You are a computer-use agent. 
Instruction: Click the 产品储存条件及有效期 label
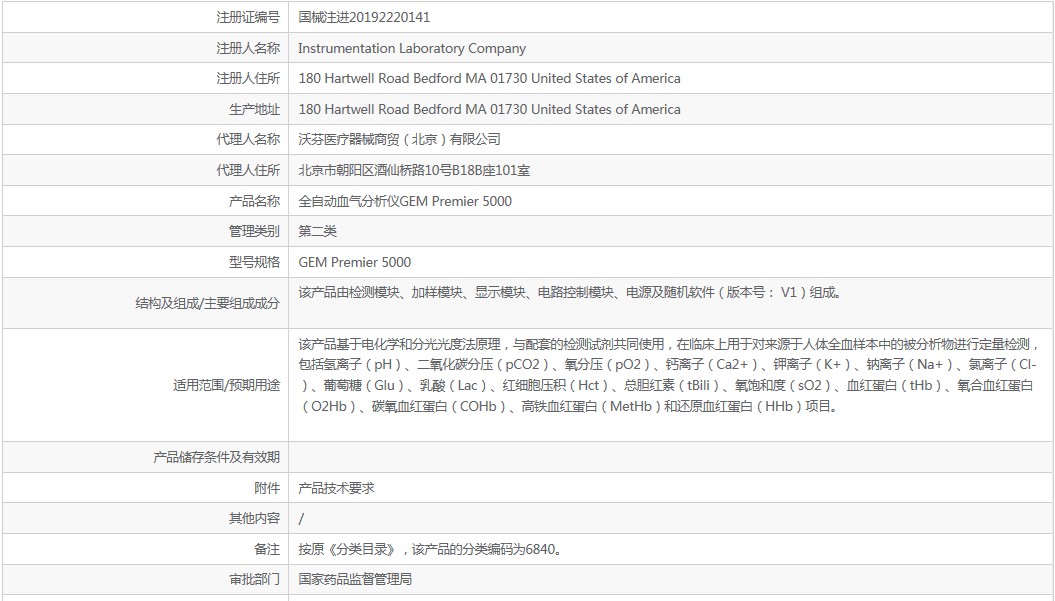pos(216,458)
